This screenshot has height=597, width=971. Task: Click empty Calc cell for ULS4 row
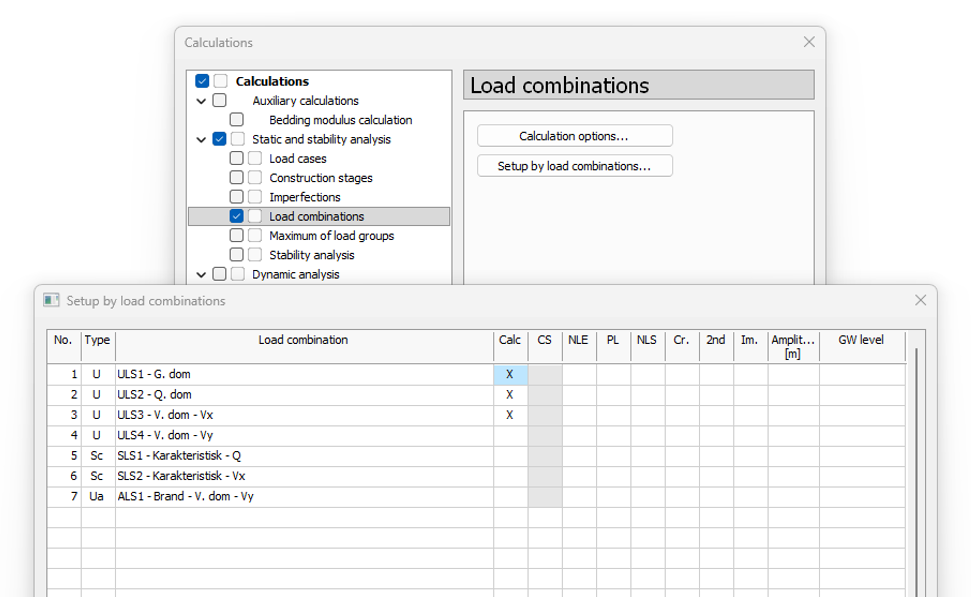click(x=510, y=435)
